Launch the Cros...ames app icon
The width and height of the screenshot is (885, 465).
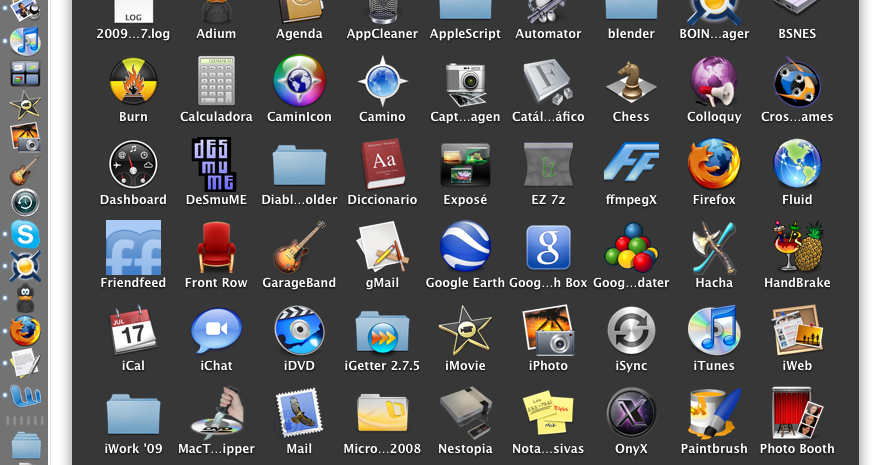click(x=797, y=82)
